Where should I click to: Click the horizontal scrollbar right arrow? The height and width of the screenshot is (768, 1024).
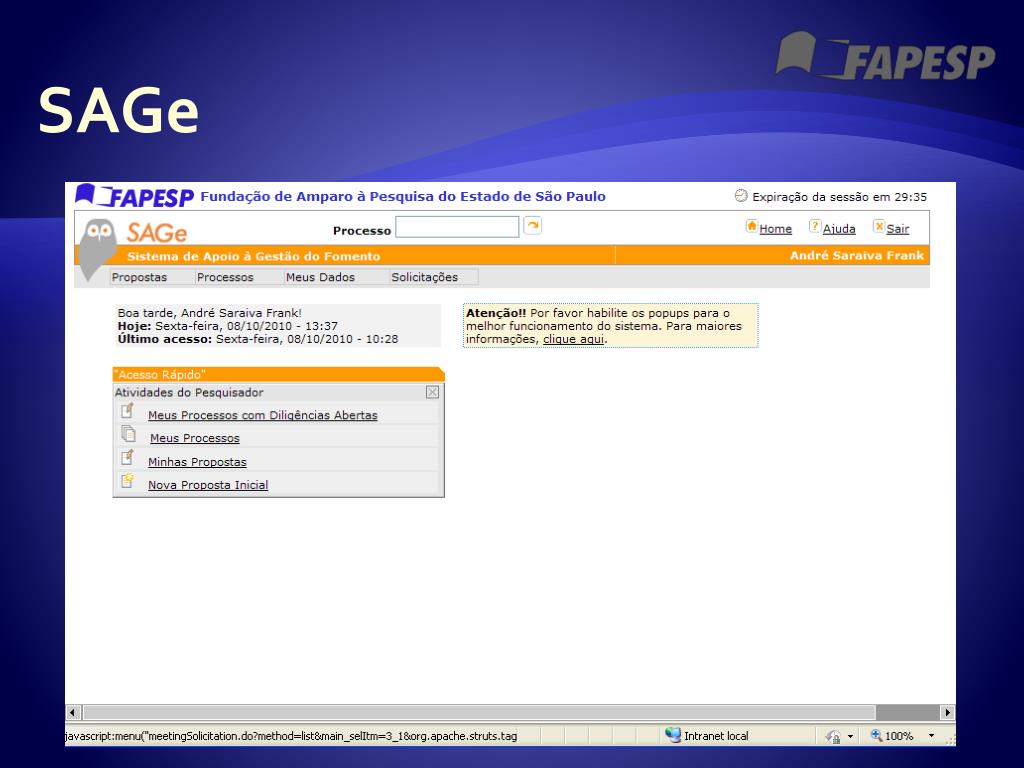[x=948, y=712]
